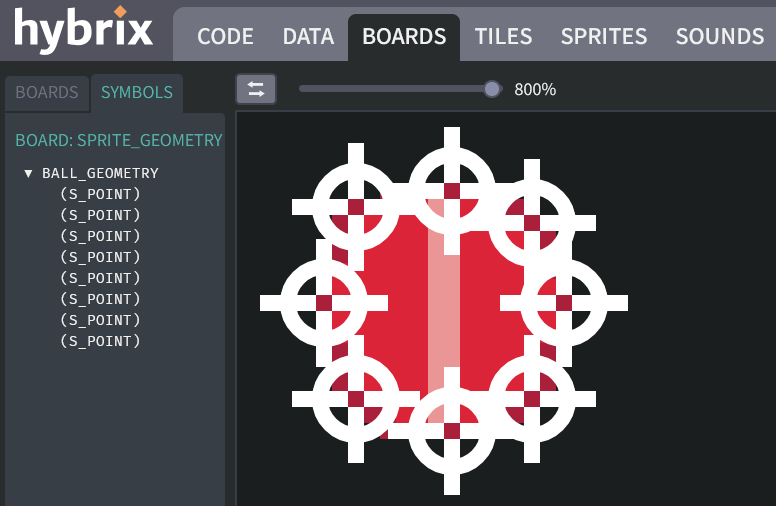Select the first S_POINT entry in the tree
This screenshot has width=776, height=506.
coord(100,194)
